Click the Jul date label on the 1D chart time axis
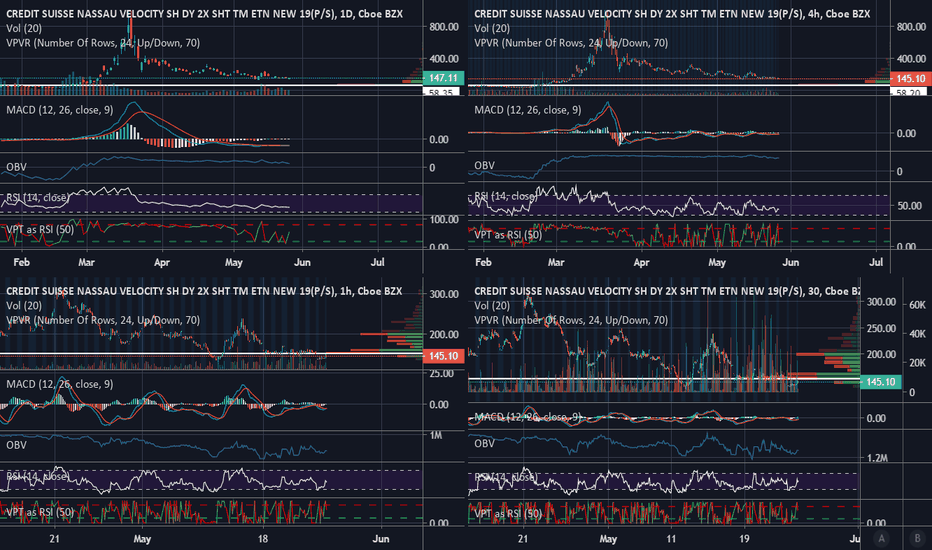 (377, 262)
